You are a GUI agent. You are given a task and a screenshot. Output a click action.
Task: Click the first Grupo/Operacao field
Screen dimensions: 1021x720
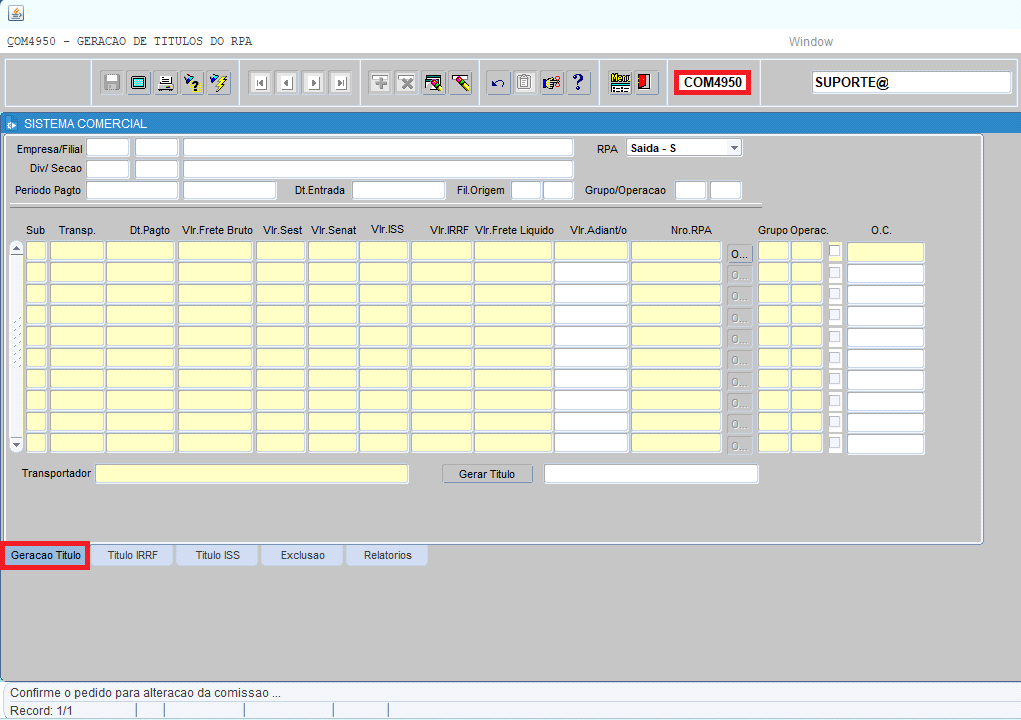(x=691, y=190)
